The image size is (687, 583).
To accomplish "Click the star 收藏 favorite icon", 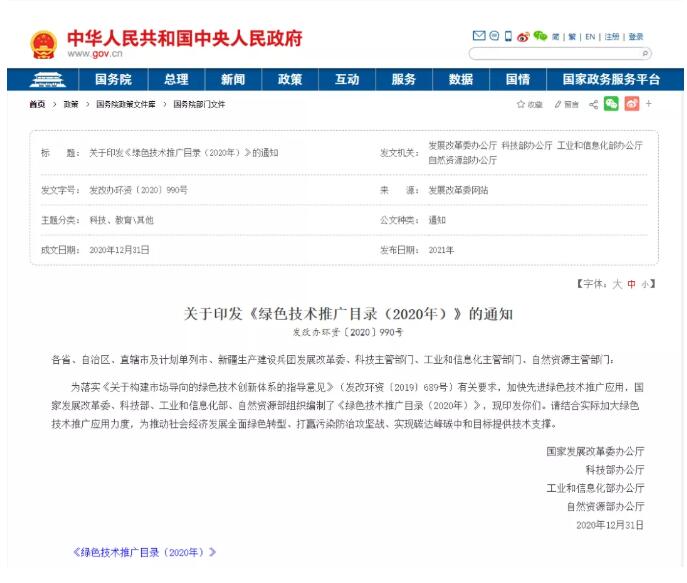I will pyautogui.click(x=530, y=104).
